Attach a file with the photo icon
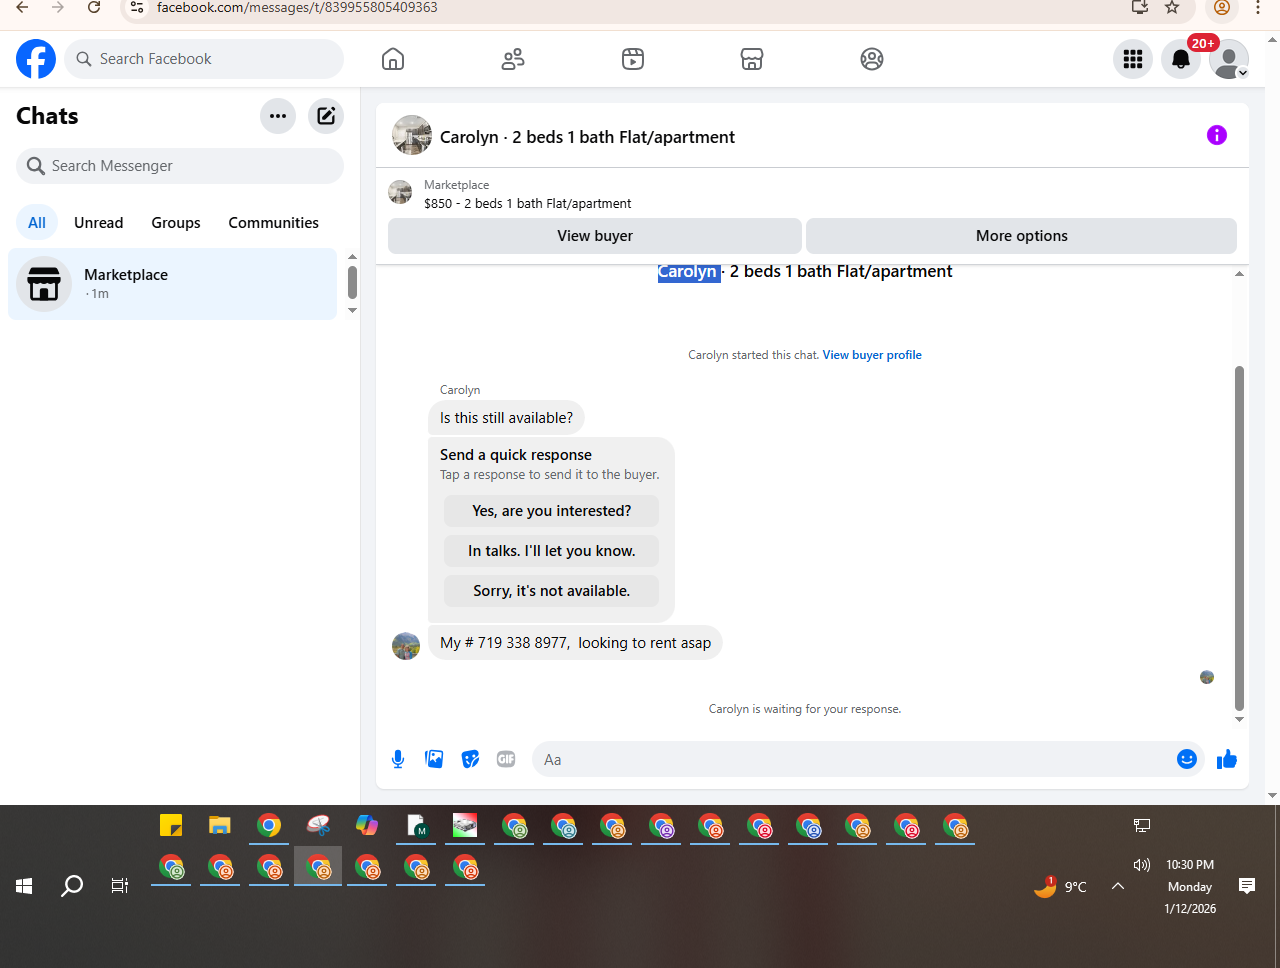 (434, 759)
